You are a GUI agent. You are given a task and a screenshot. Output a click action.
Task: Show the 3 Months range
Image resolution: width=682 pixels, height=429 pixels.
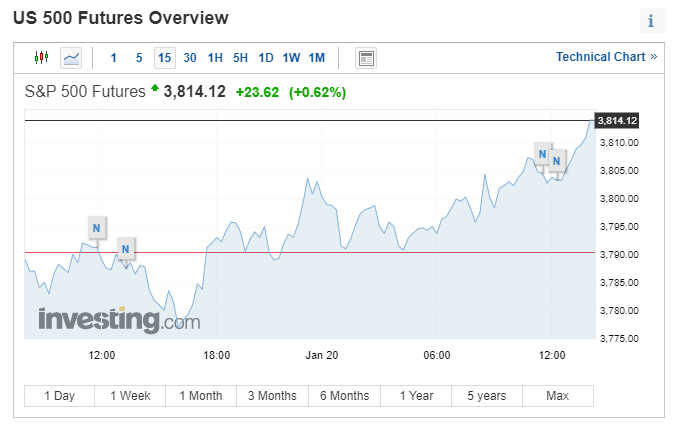(272, 396)
